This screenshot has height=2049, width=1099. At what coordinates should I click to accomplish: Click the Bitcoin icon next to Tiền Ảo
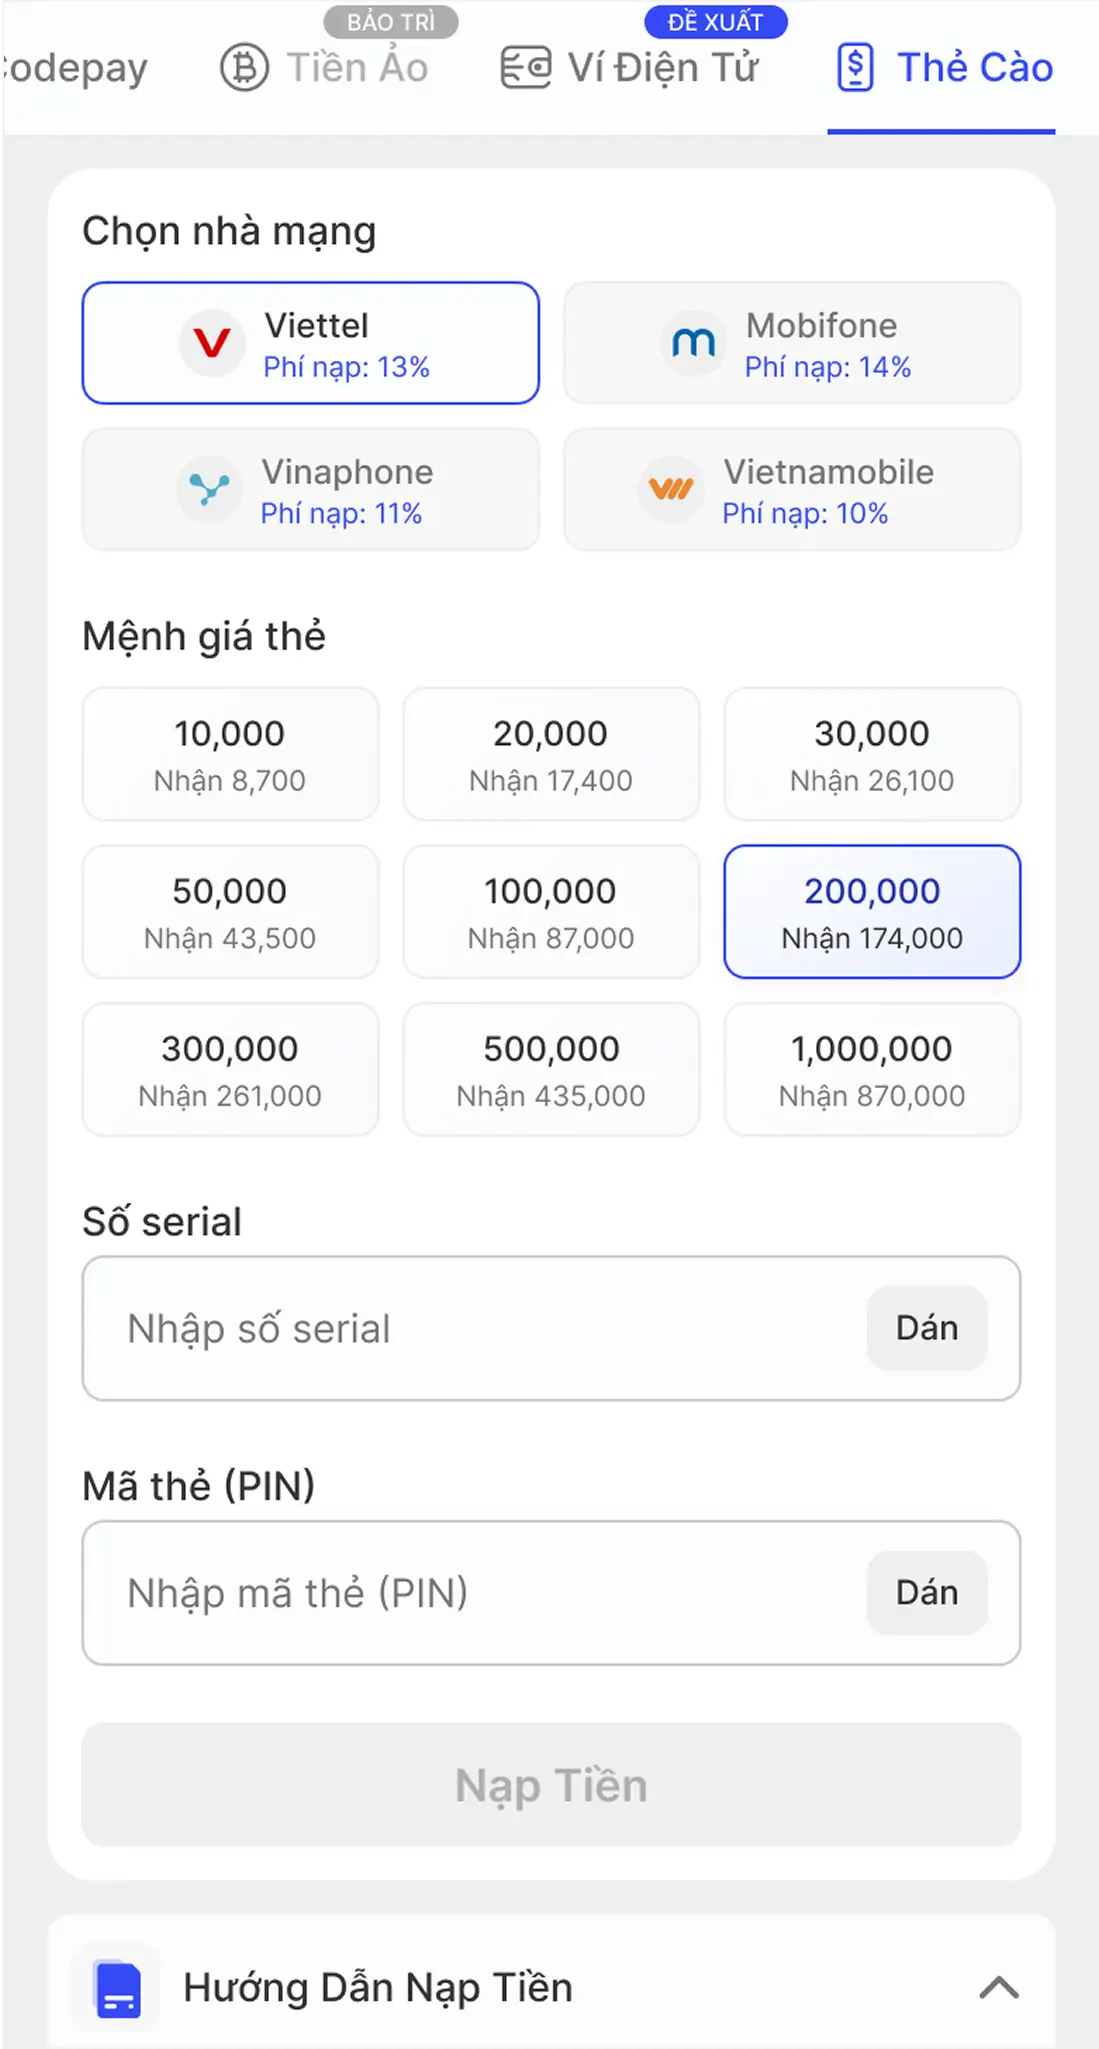pyautogui.click(x=245, y=68)
